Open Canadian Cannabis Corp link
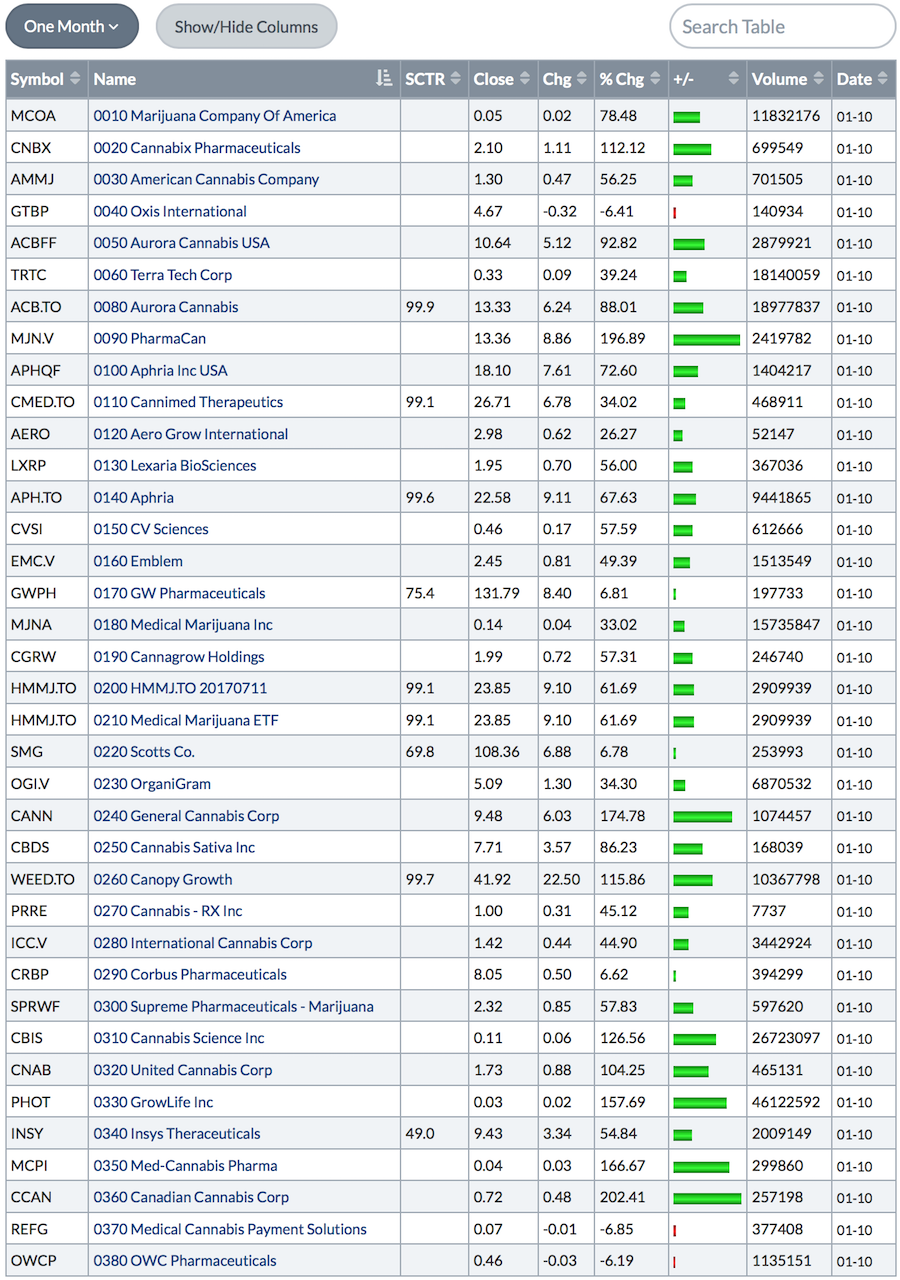This screenshot has width=900, height=1280. (x=191, y=1198)
